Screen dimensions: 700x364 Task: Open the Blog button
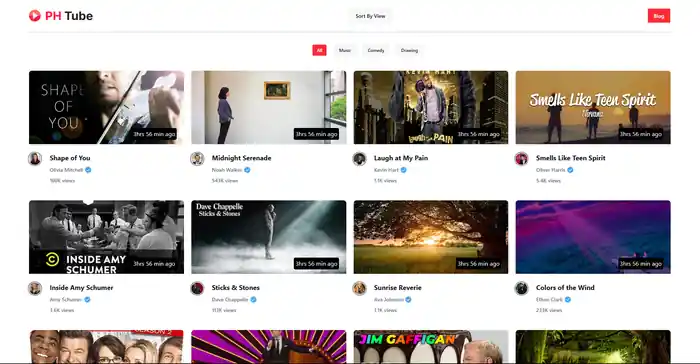(x=659, y=16)
